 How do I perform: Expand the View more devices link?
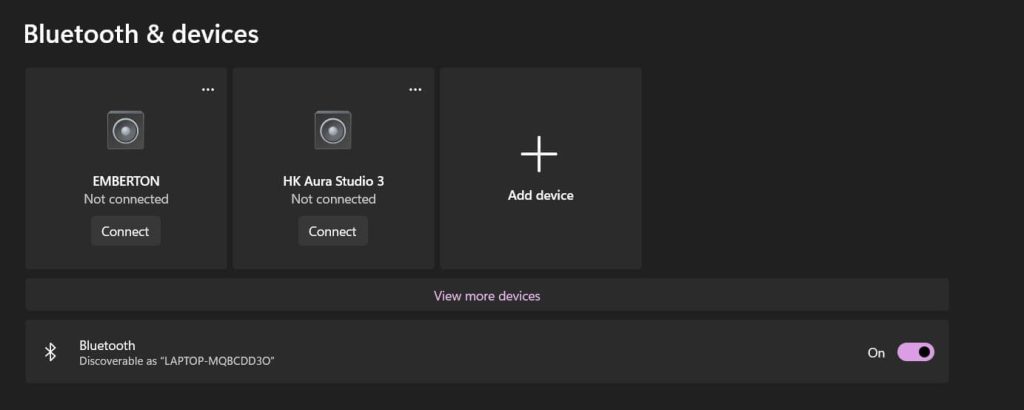(x=487, y=296)
